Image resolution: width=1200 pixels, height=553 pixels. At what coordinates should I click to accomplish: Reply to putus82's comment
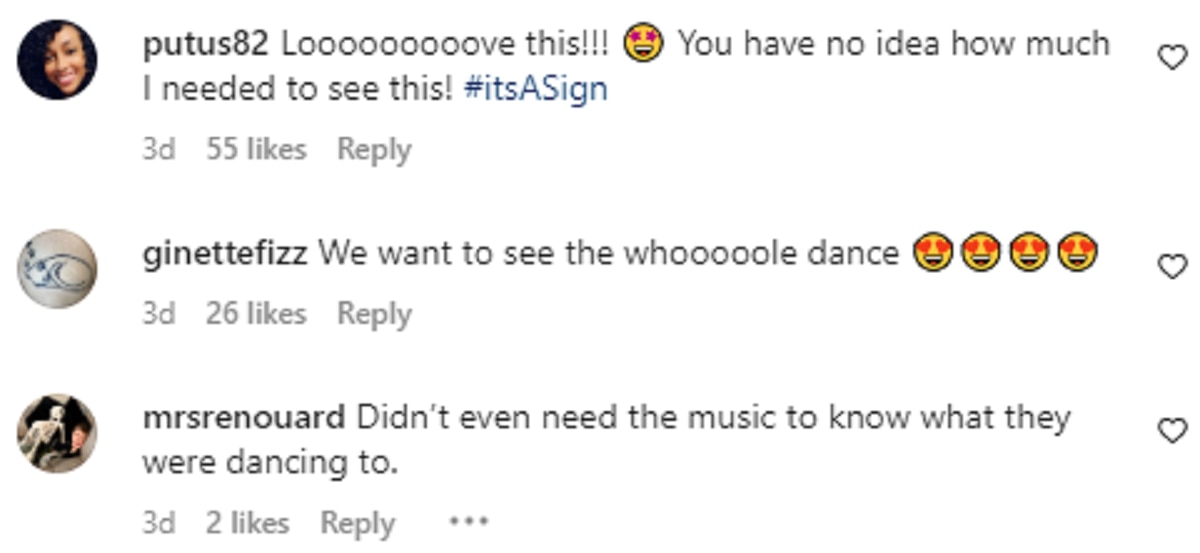[374, 150]
